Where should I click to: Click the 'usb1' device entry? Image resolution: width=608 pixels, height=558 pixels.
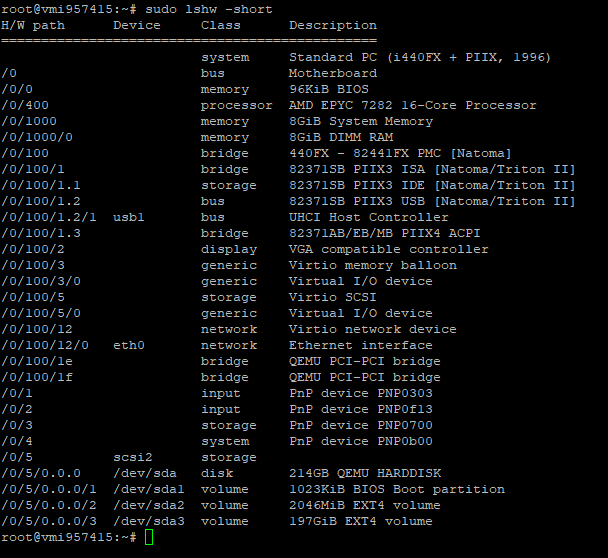click(129, 217)
